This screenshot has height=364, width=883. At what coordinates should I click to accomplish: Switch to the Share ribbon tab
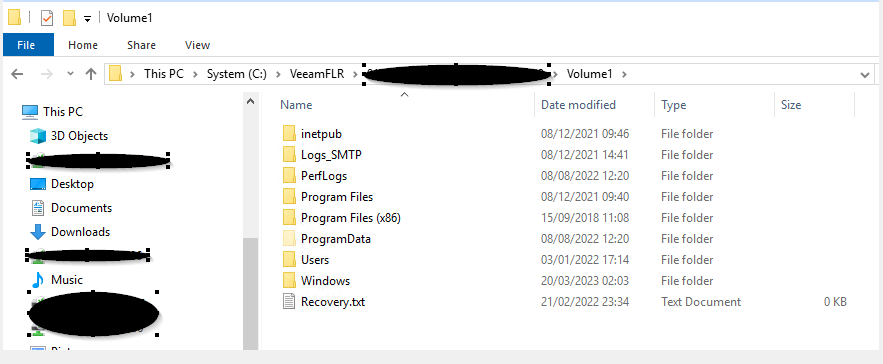click(x=141, y=45)
